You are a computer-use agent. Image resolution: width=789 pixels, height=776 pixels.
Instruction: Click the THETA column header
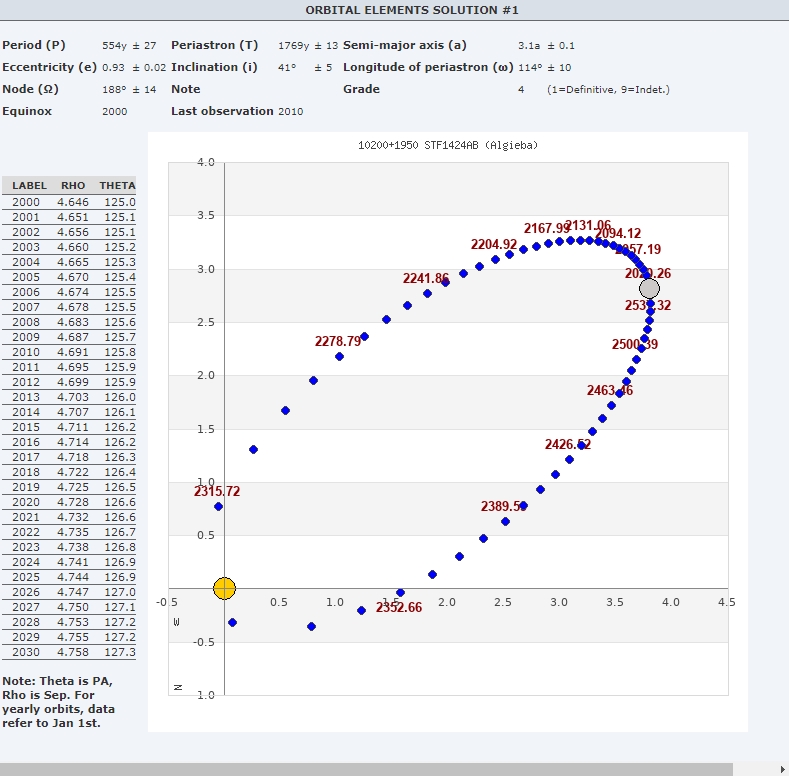coord(117,186)
